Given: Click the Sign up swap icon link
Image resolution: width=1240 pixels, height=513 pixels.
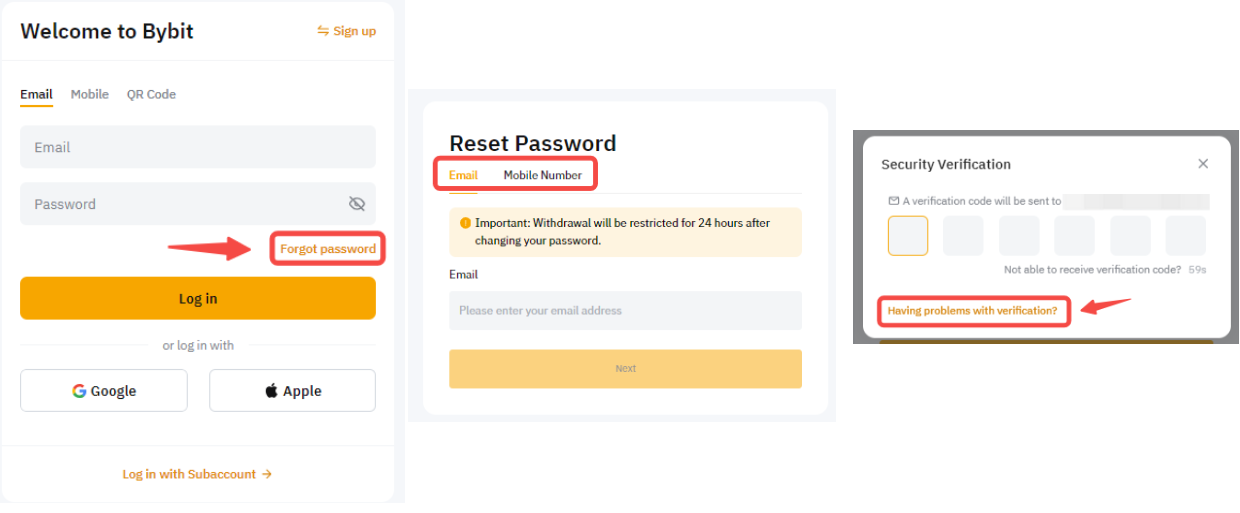Looking at the screenshot, I should [x=346, y=31].
